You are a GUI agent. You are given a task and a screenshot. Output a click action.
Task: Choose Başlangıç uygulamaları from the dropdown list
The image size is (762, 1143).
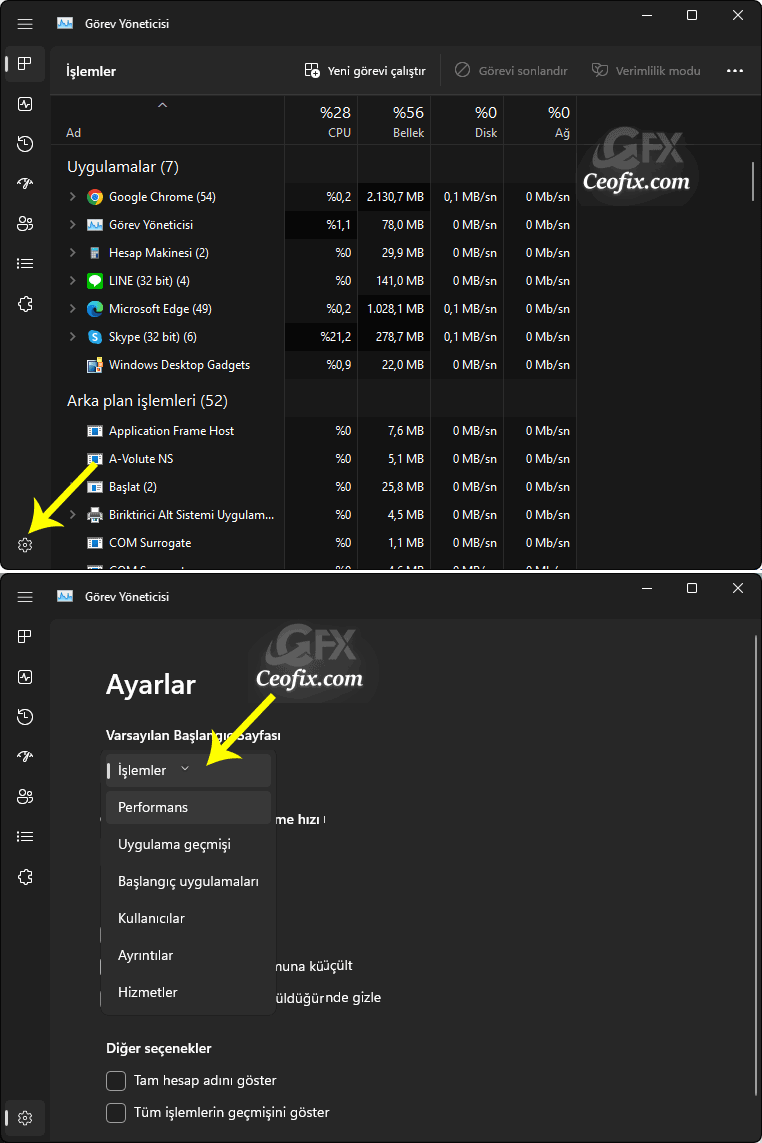tap(188, 882)
